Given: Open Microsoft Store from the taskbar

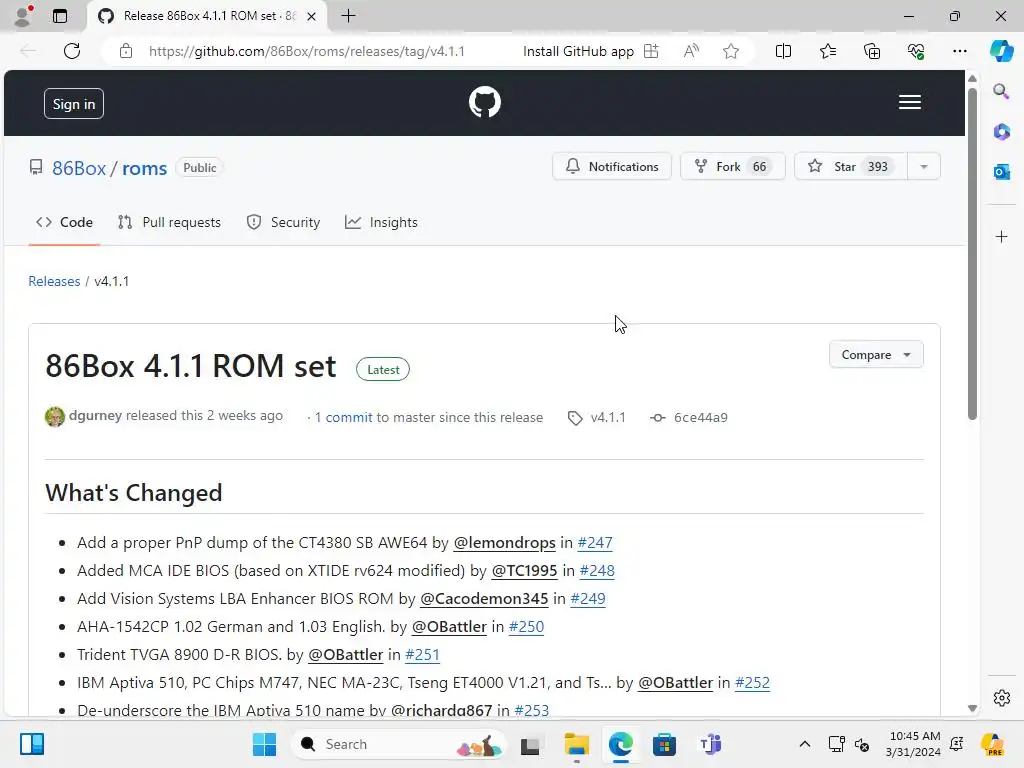Looking at the screenshot, I should click(x=664, y=744).
